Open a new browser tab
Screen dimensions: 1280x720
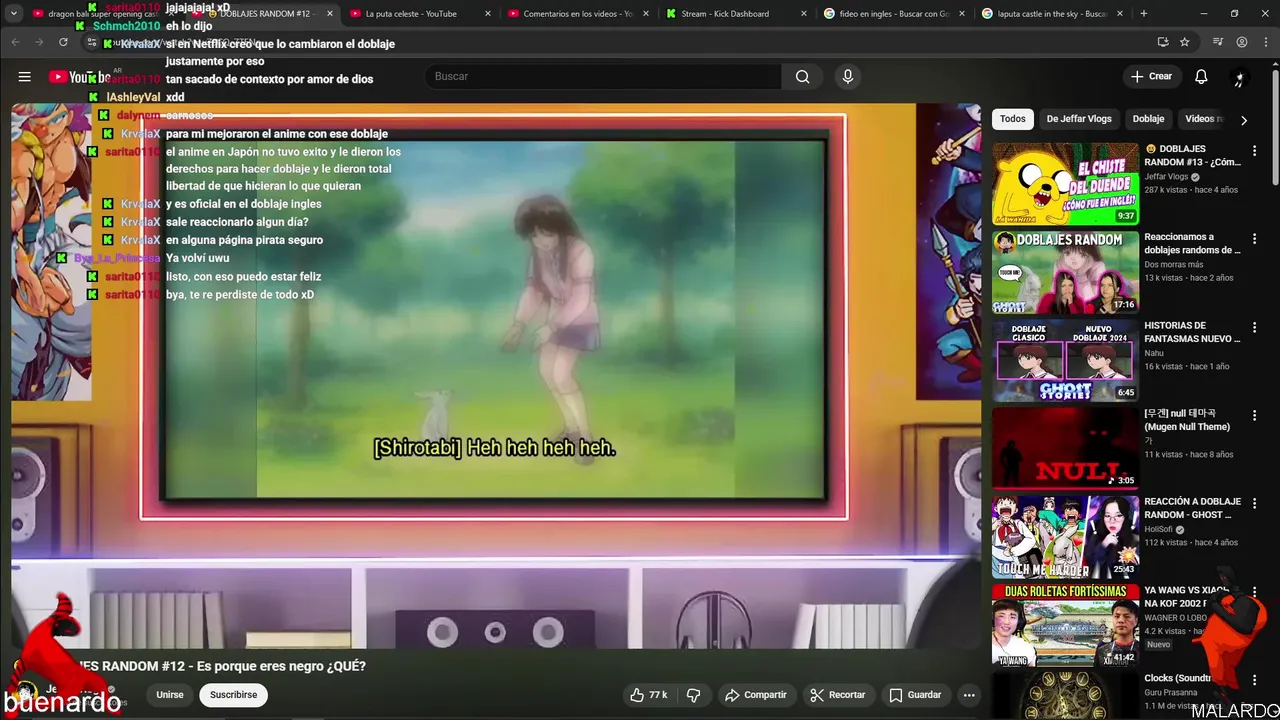(1144, 14)
